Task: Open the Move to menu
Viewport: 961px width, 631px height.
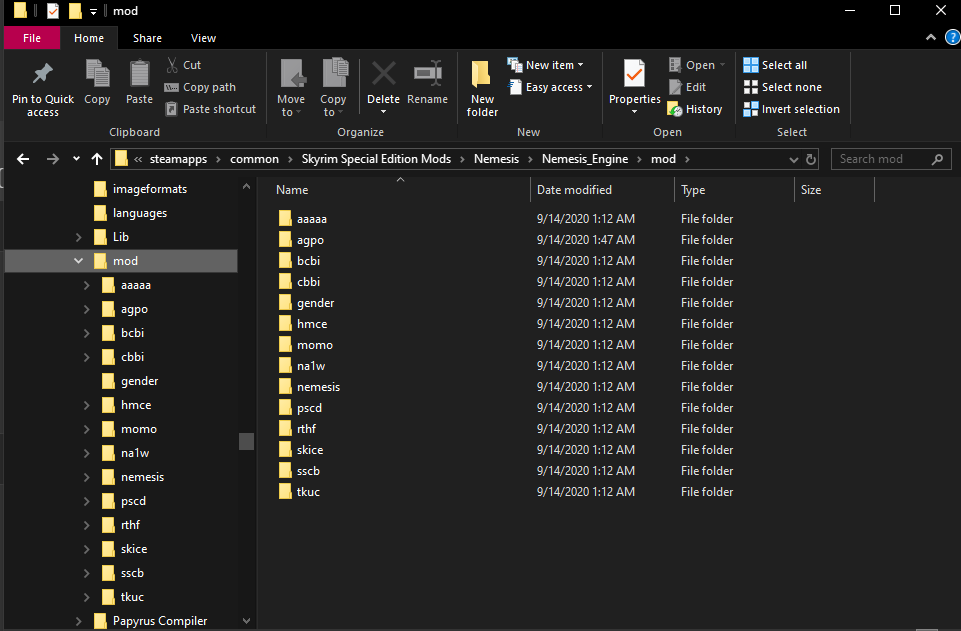Action: (291, 88)
